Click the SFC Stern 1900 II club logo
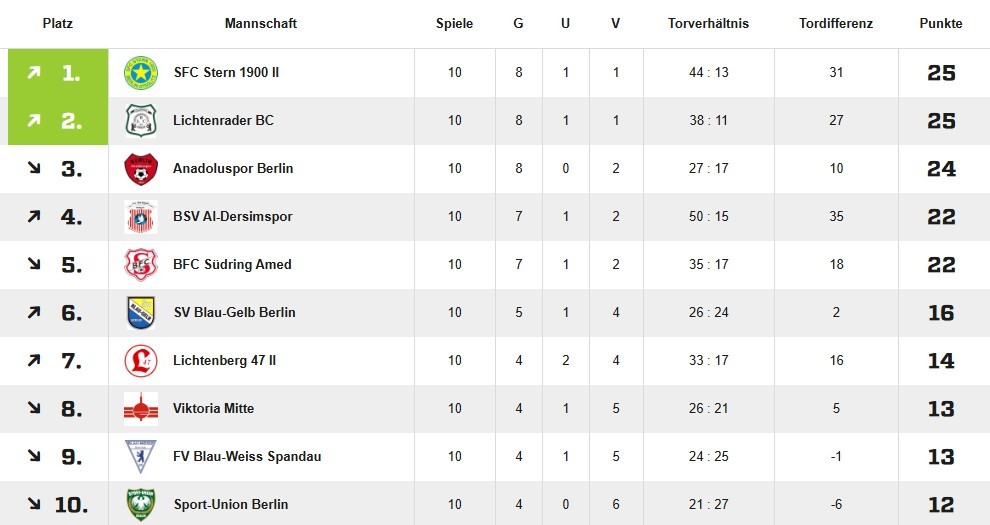Viewport: 990px width, 525px height. point(140,73)
